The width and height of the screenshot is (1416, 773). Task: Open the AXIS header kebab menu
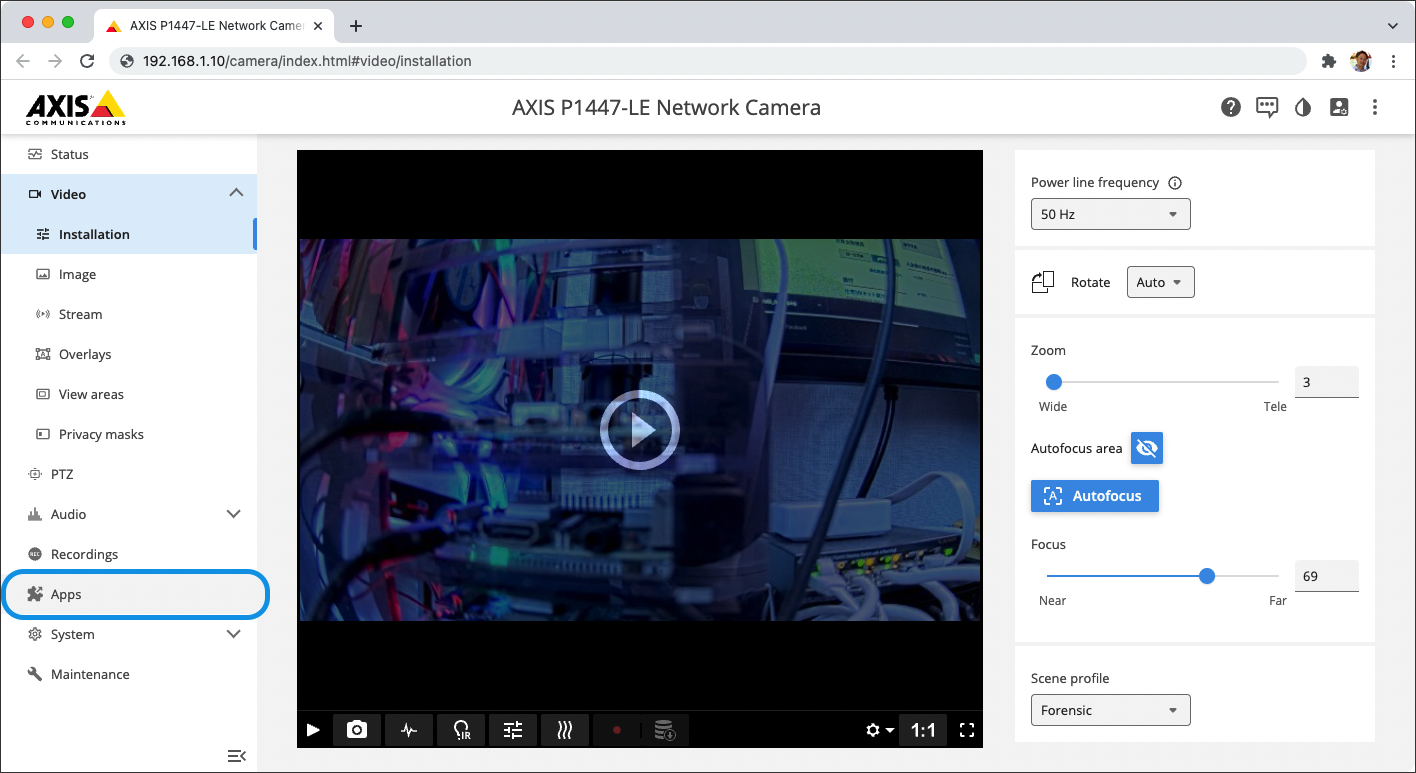point(1375,107)
